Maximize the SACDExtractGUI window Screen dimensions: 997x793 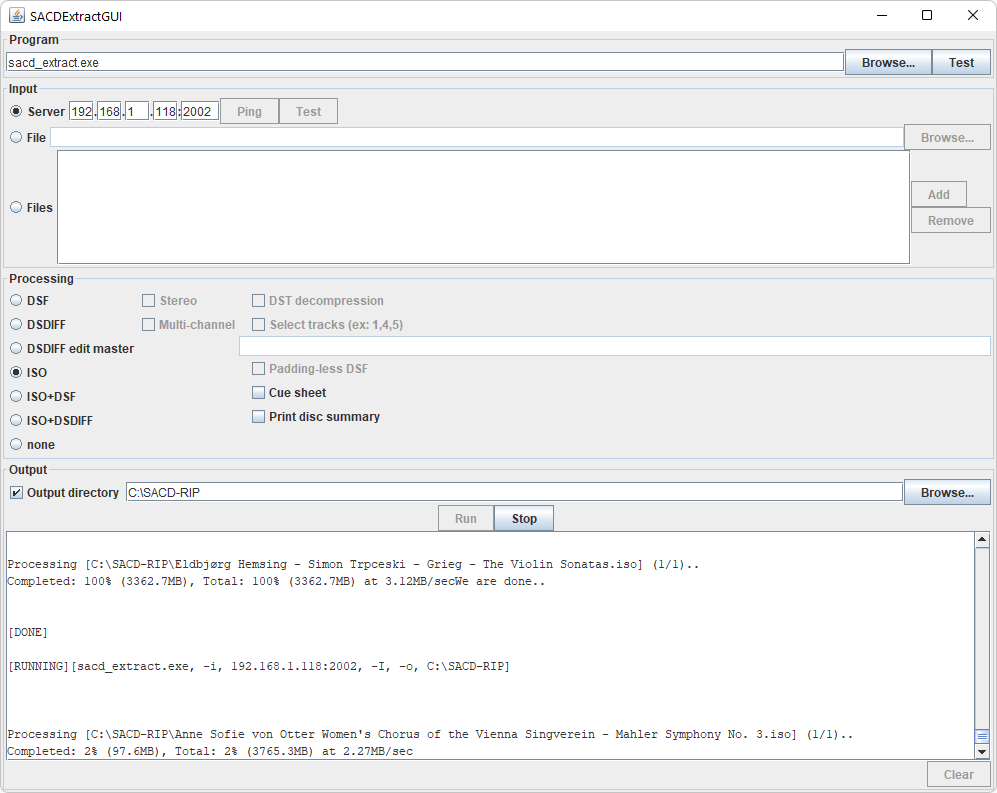(x=927, y=15)
